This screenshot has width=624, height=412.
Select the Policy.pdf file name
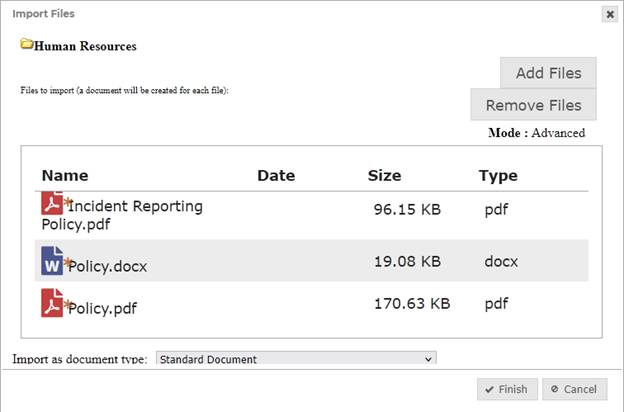tap(102, 309)
